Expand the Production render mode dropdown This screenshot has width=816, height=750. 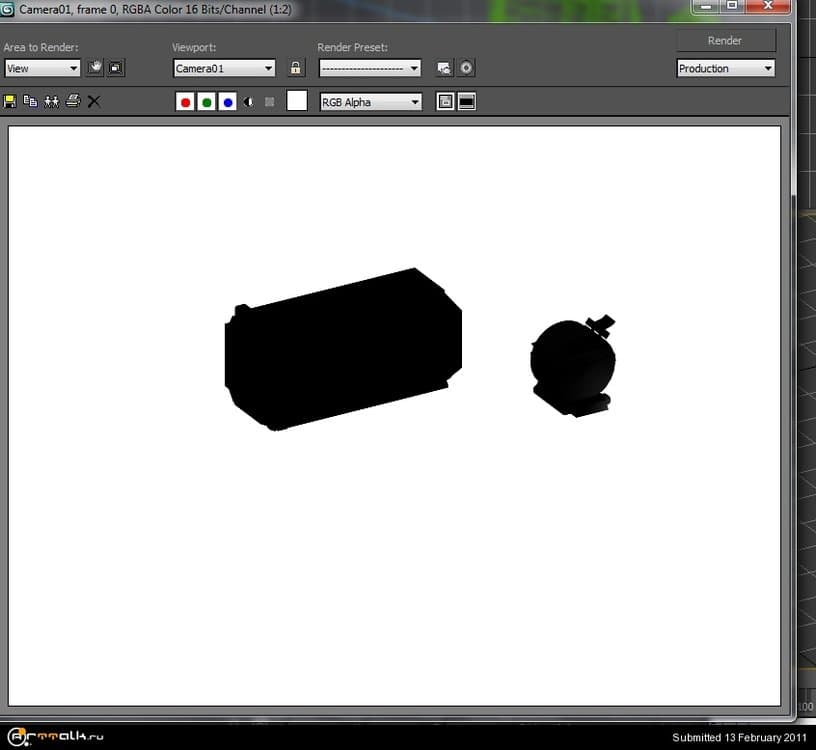[x=726, y=68]
